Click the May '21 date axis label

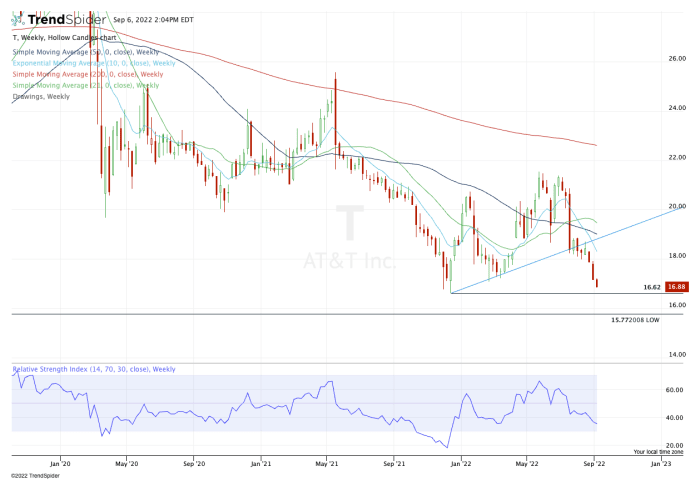(x=327, y=464)
